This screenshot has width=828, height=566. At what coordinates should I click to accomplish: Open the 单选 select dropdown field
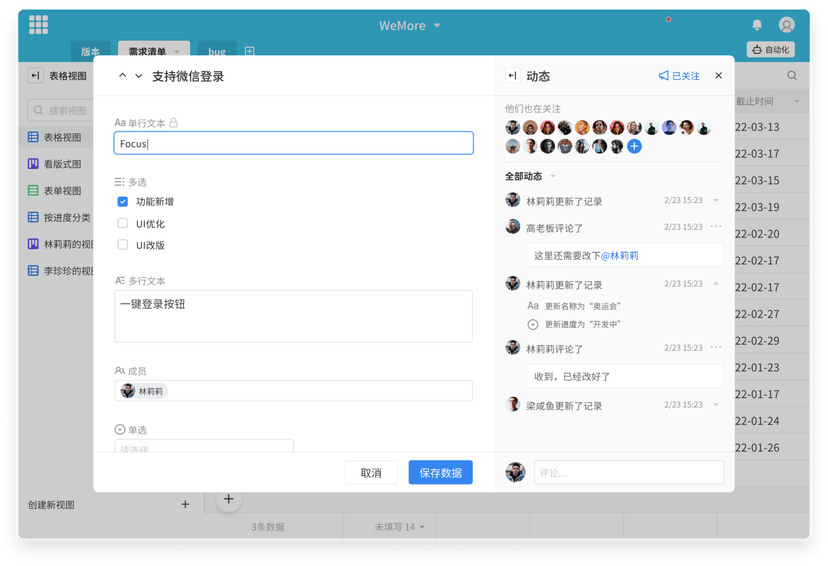click(204, 446)
